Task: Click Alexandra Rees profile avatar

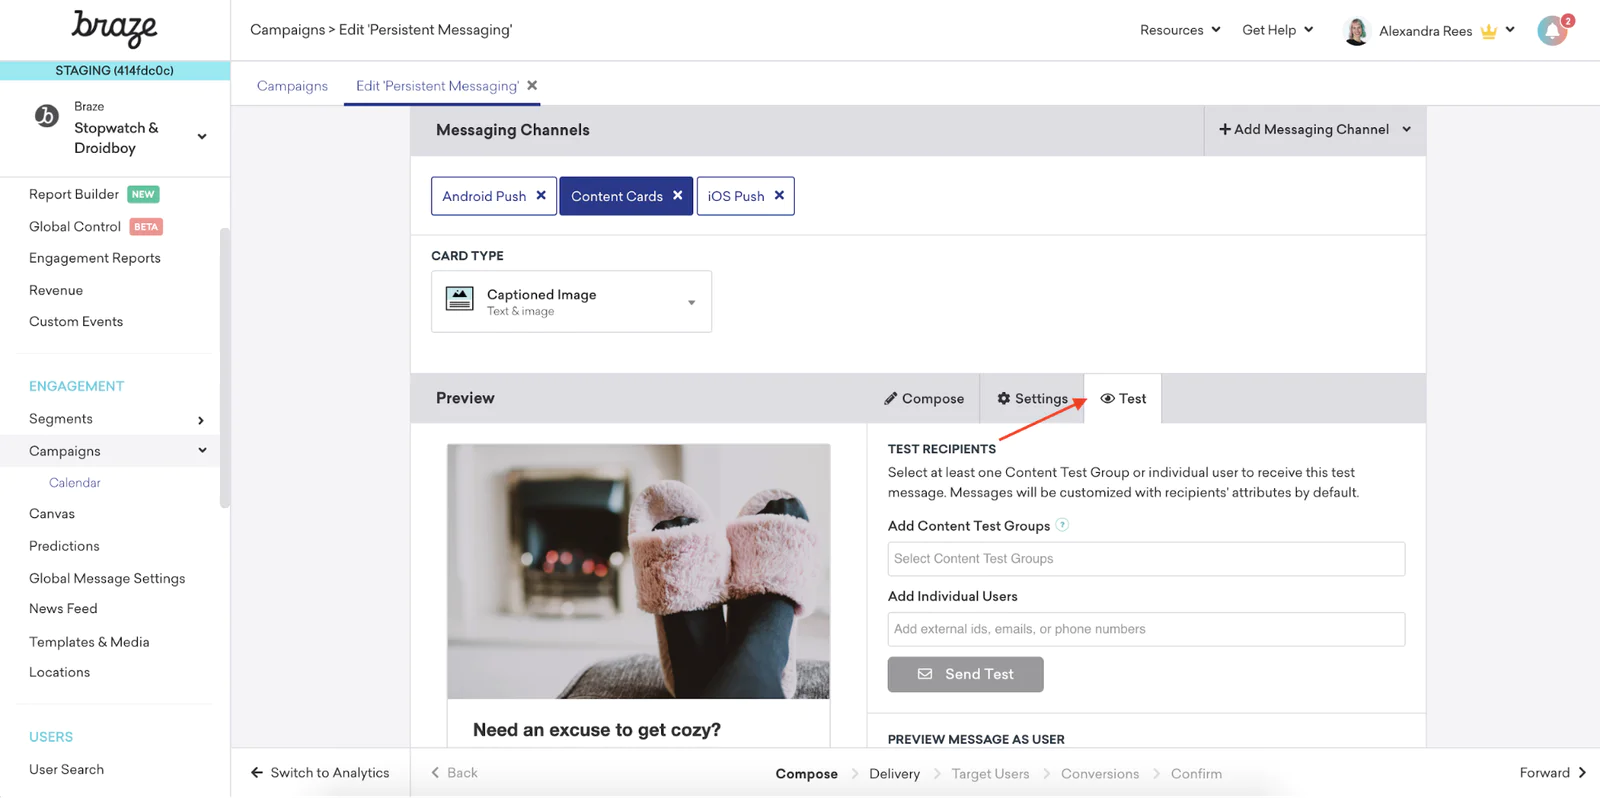Action: click(x=1356, y=31)
